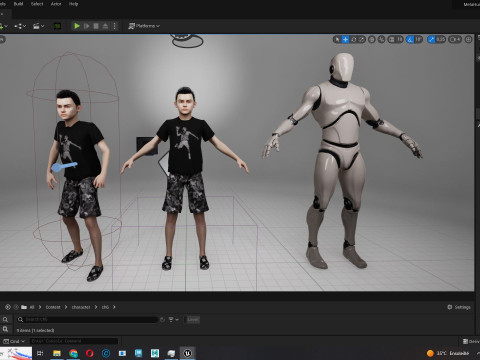
Task: Open content browser Settings
Action: pyautogui.click(x=459, y=307)
